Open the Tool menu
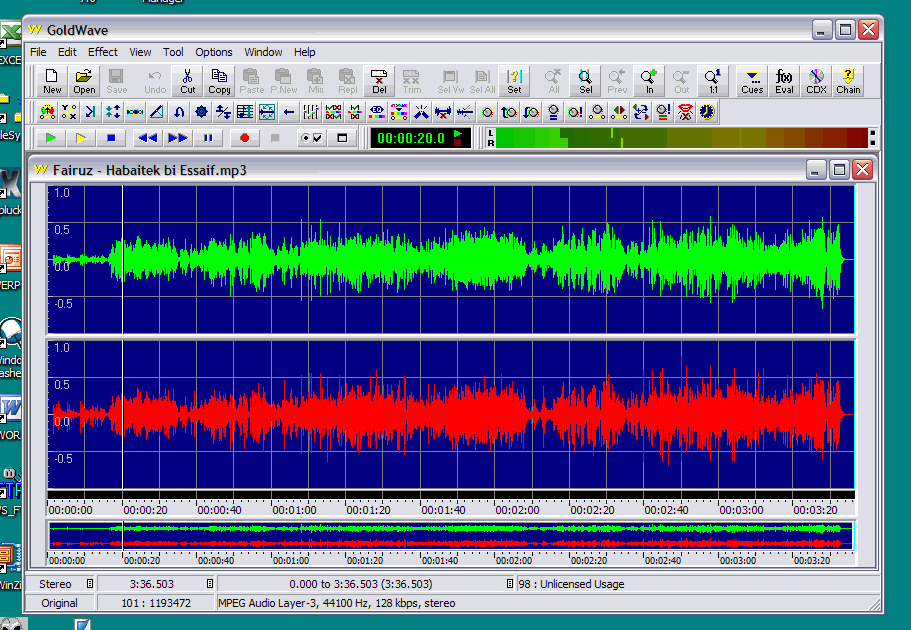Screen dimensions: 911x630 [x=173, y=52]
